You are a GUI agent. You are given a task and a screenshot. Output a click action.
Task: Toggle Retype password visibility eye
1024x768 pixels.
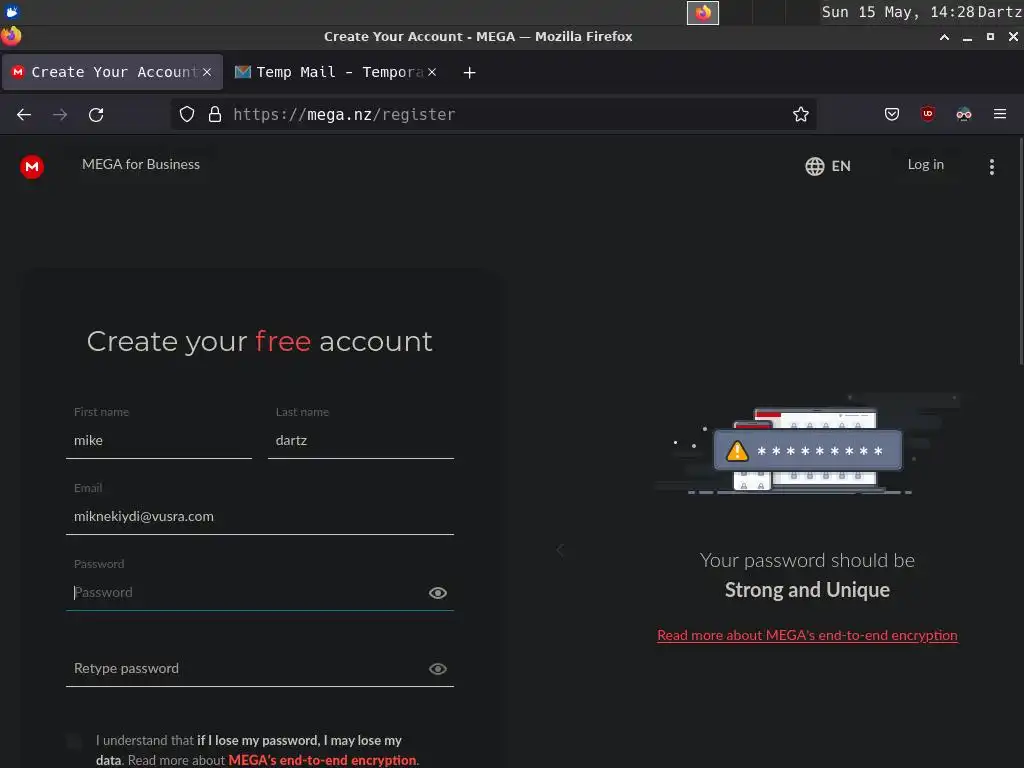coord(438,669)
